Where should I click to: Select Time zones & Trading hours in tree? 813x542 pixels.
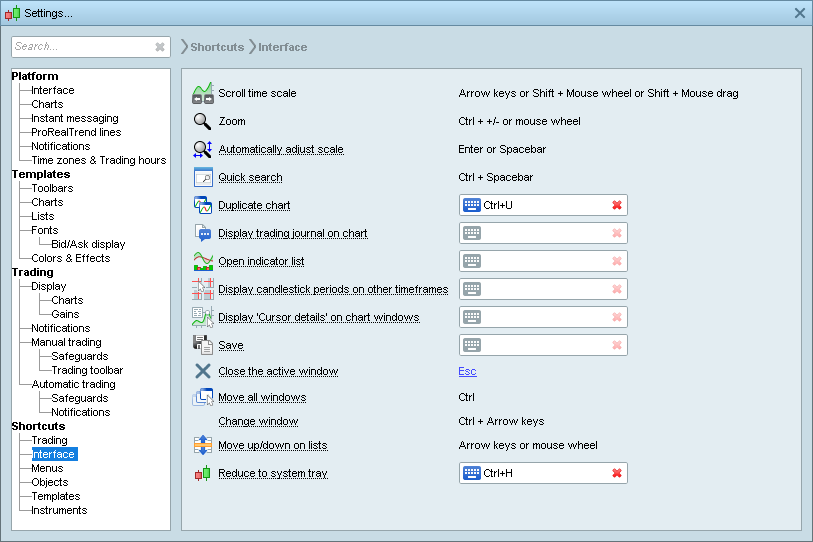(98, 160)
